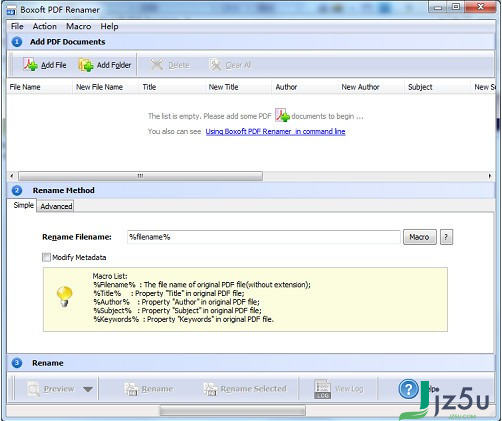Screen dimensions: 502x421
Task: Click the New Title column header
Action: pyautogui.click(x=238, y=87)
